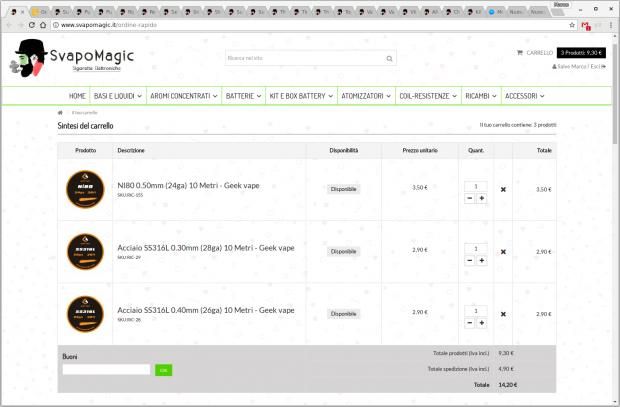
Task: Open the SvapoMagic logo homepage link
Action: (72, 58)
